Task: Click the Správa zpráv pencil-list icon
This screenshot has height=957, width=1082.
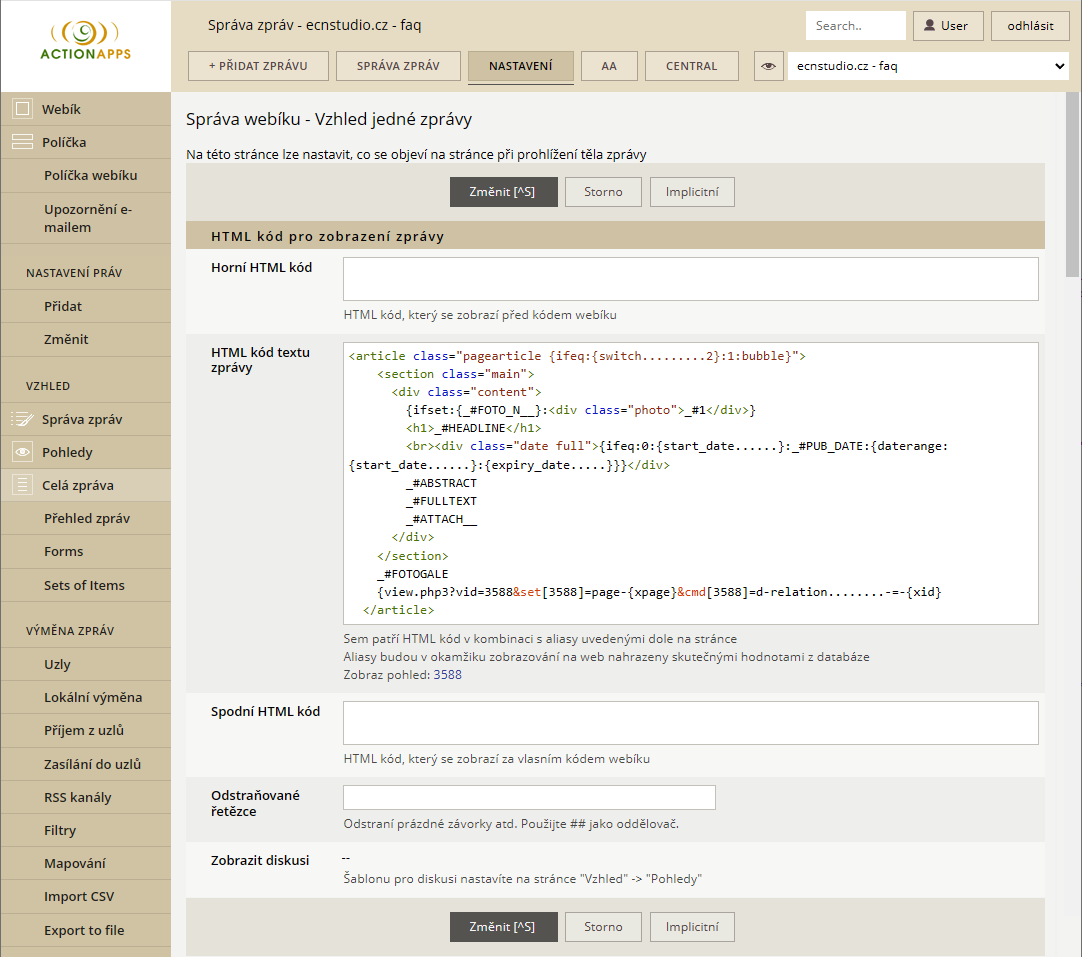Action: (x=22, y=420)
